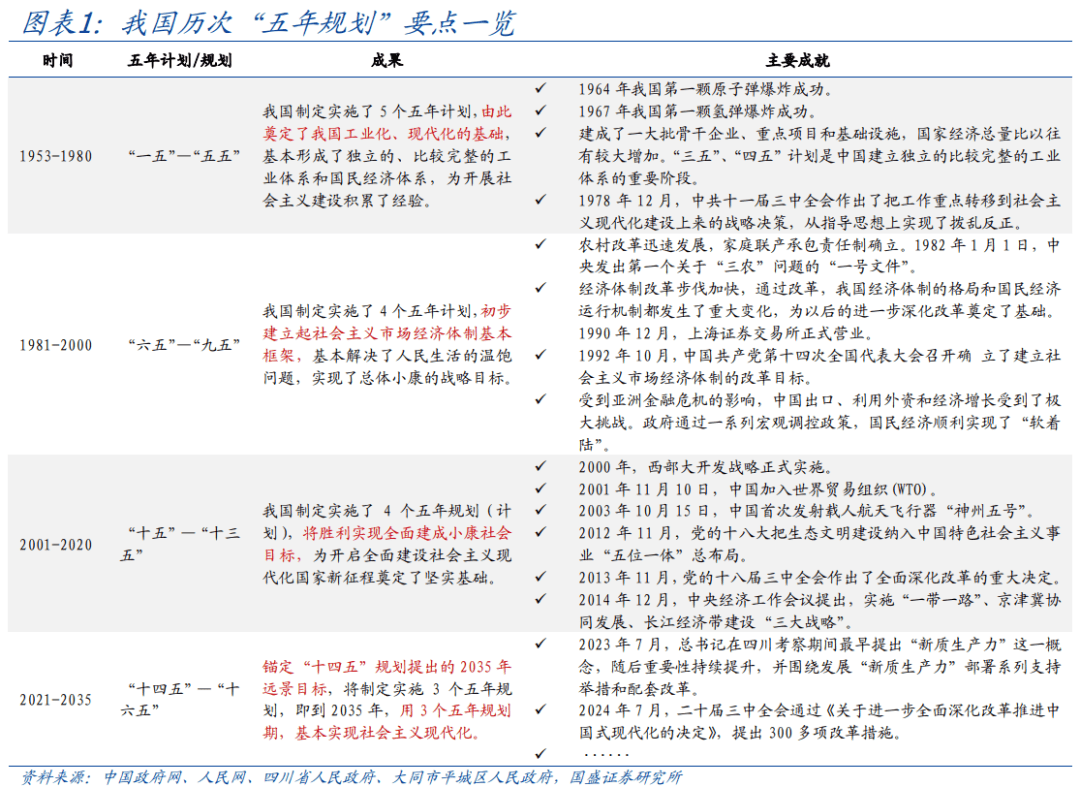Screen dimensions: 1080x787
Task: Select the 1981-2000 time period cell
Action: [56, 345]
